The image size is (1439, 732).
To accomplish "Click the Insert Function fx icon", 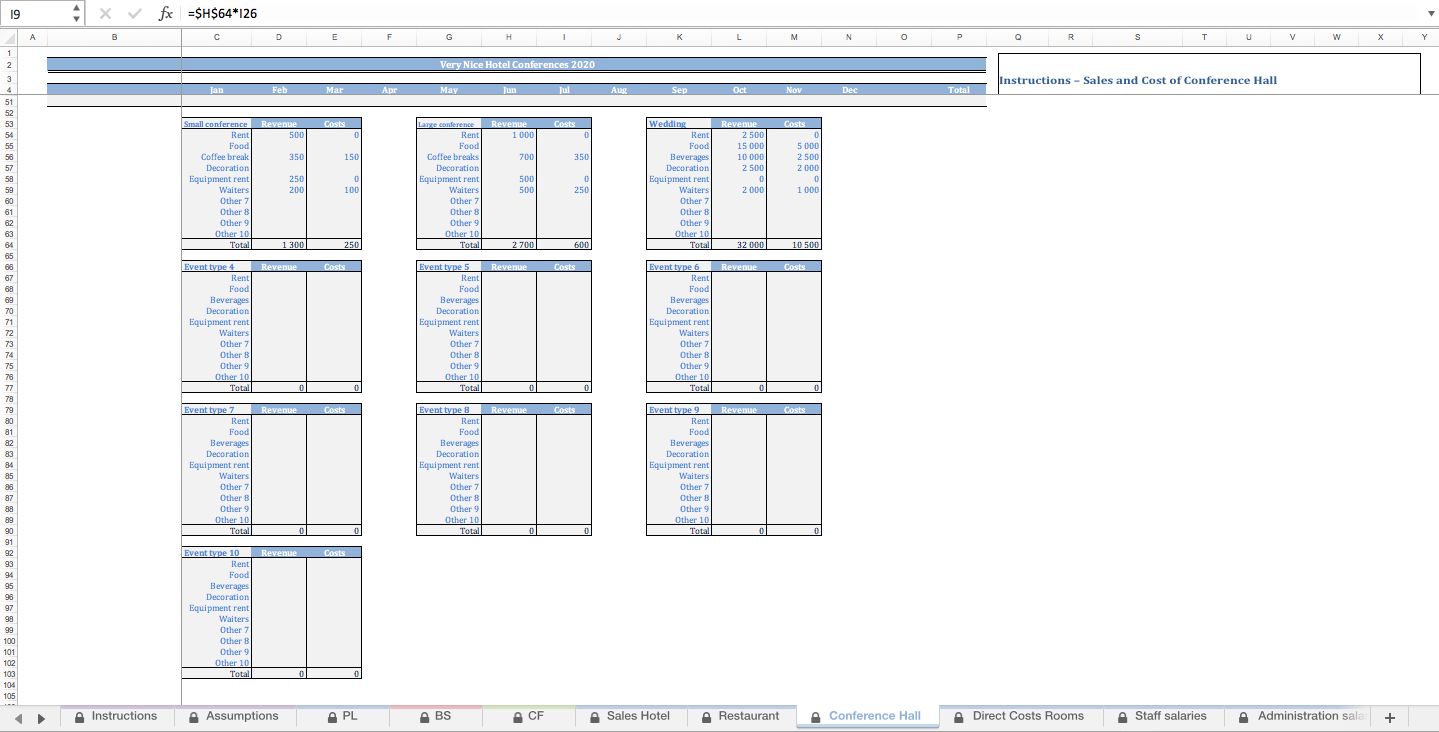I will point(167,15).
